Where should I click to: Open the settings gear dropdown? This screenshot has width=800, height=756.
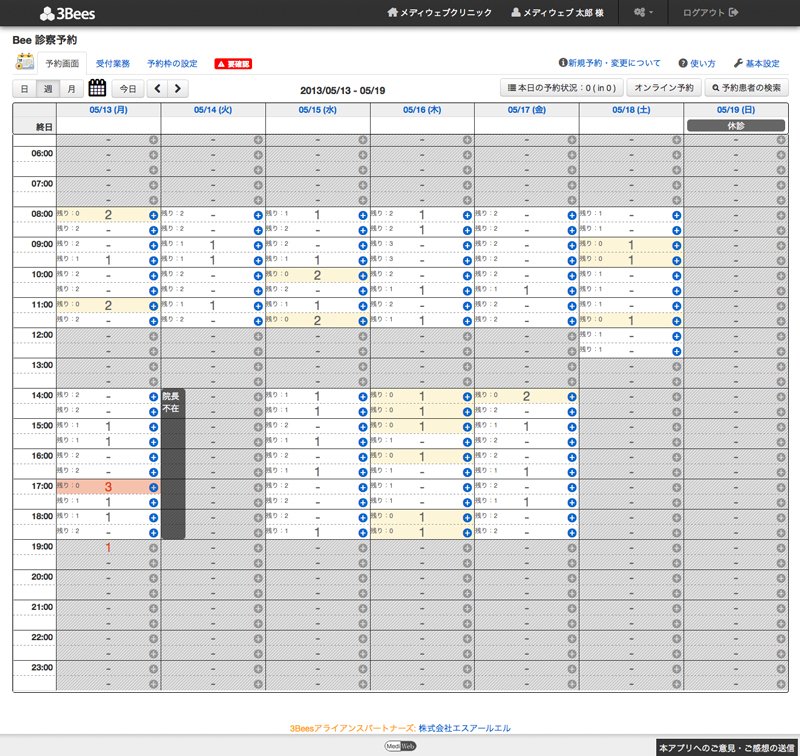coord(643,12)
